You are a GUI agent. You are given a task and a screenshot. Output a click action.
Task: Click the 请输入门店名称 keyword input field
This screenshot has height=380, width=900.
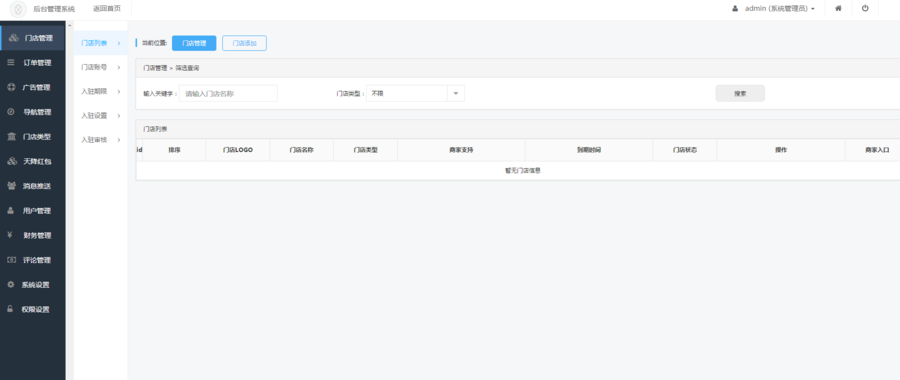click(228, 93)
